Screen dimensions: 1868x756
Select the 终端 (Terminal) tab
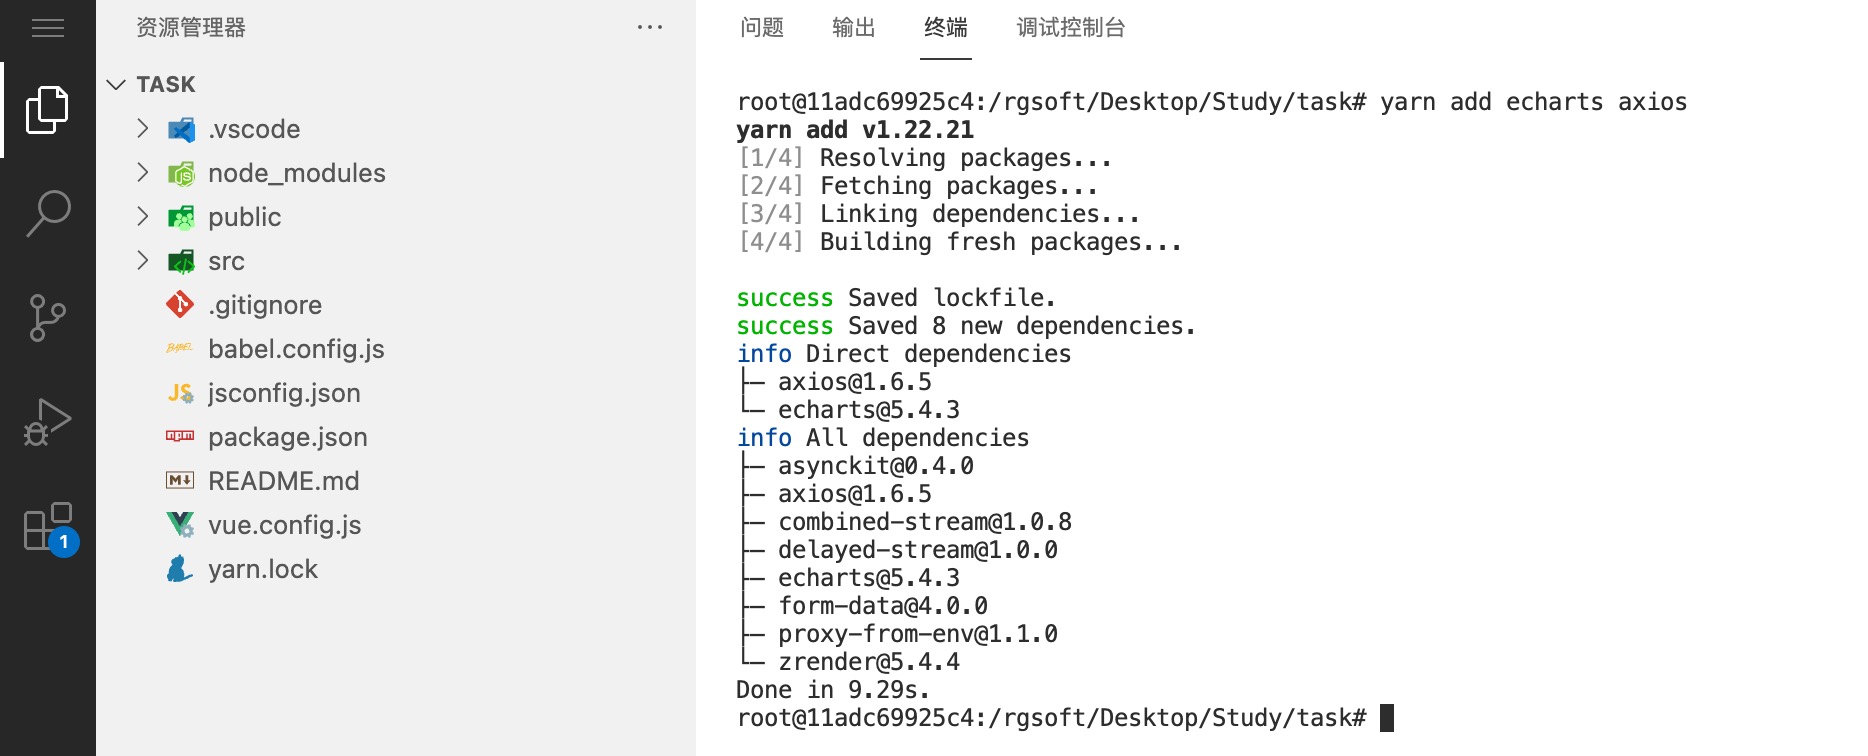coord(945,28)
